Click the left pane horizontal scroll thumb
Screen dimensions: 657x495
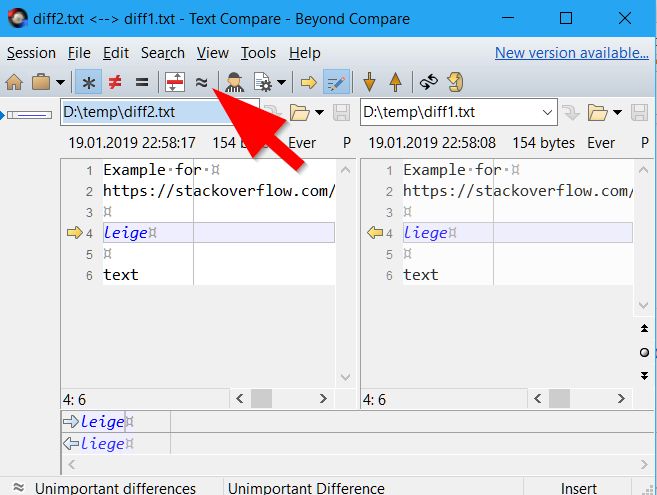[x=261, y=399]
